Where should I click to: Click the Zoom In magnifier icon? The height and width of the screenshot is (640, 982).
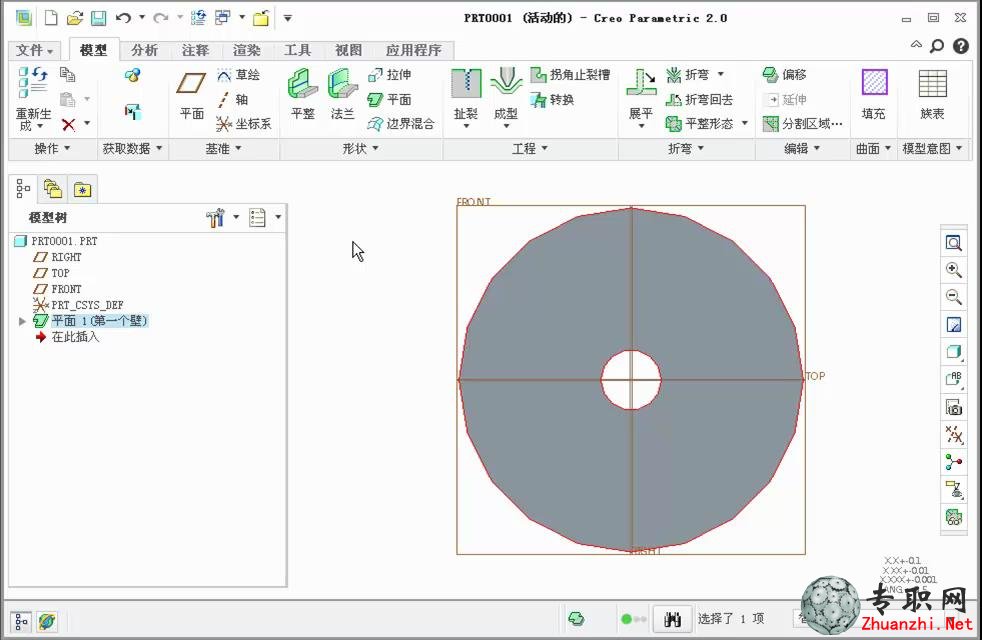[x=953, y=270]
